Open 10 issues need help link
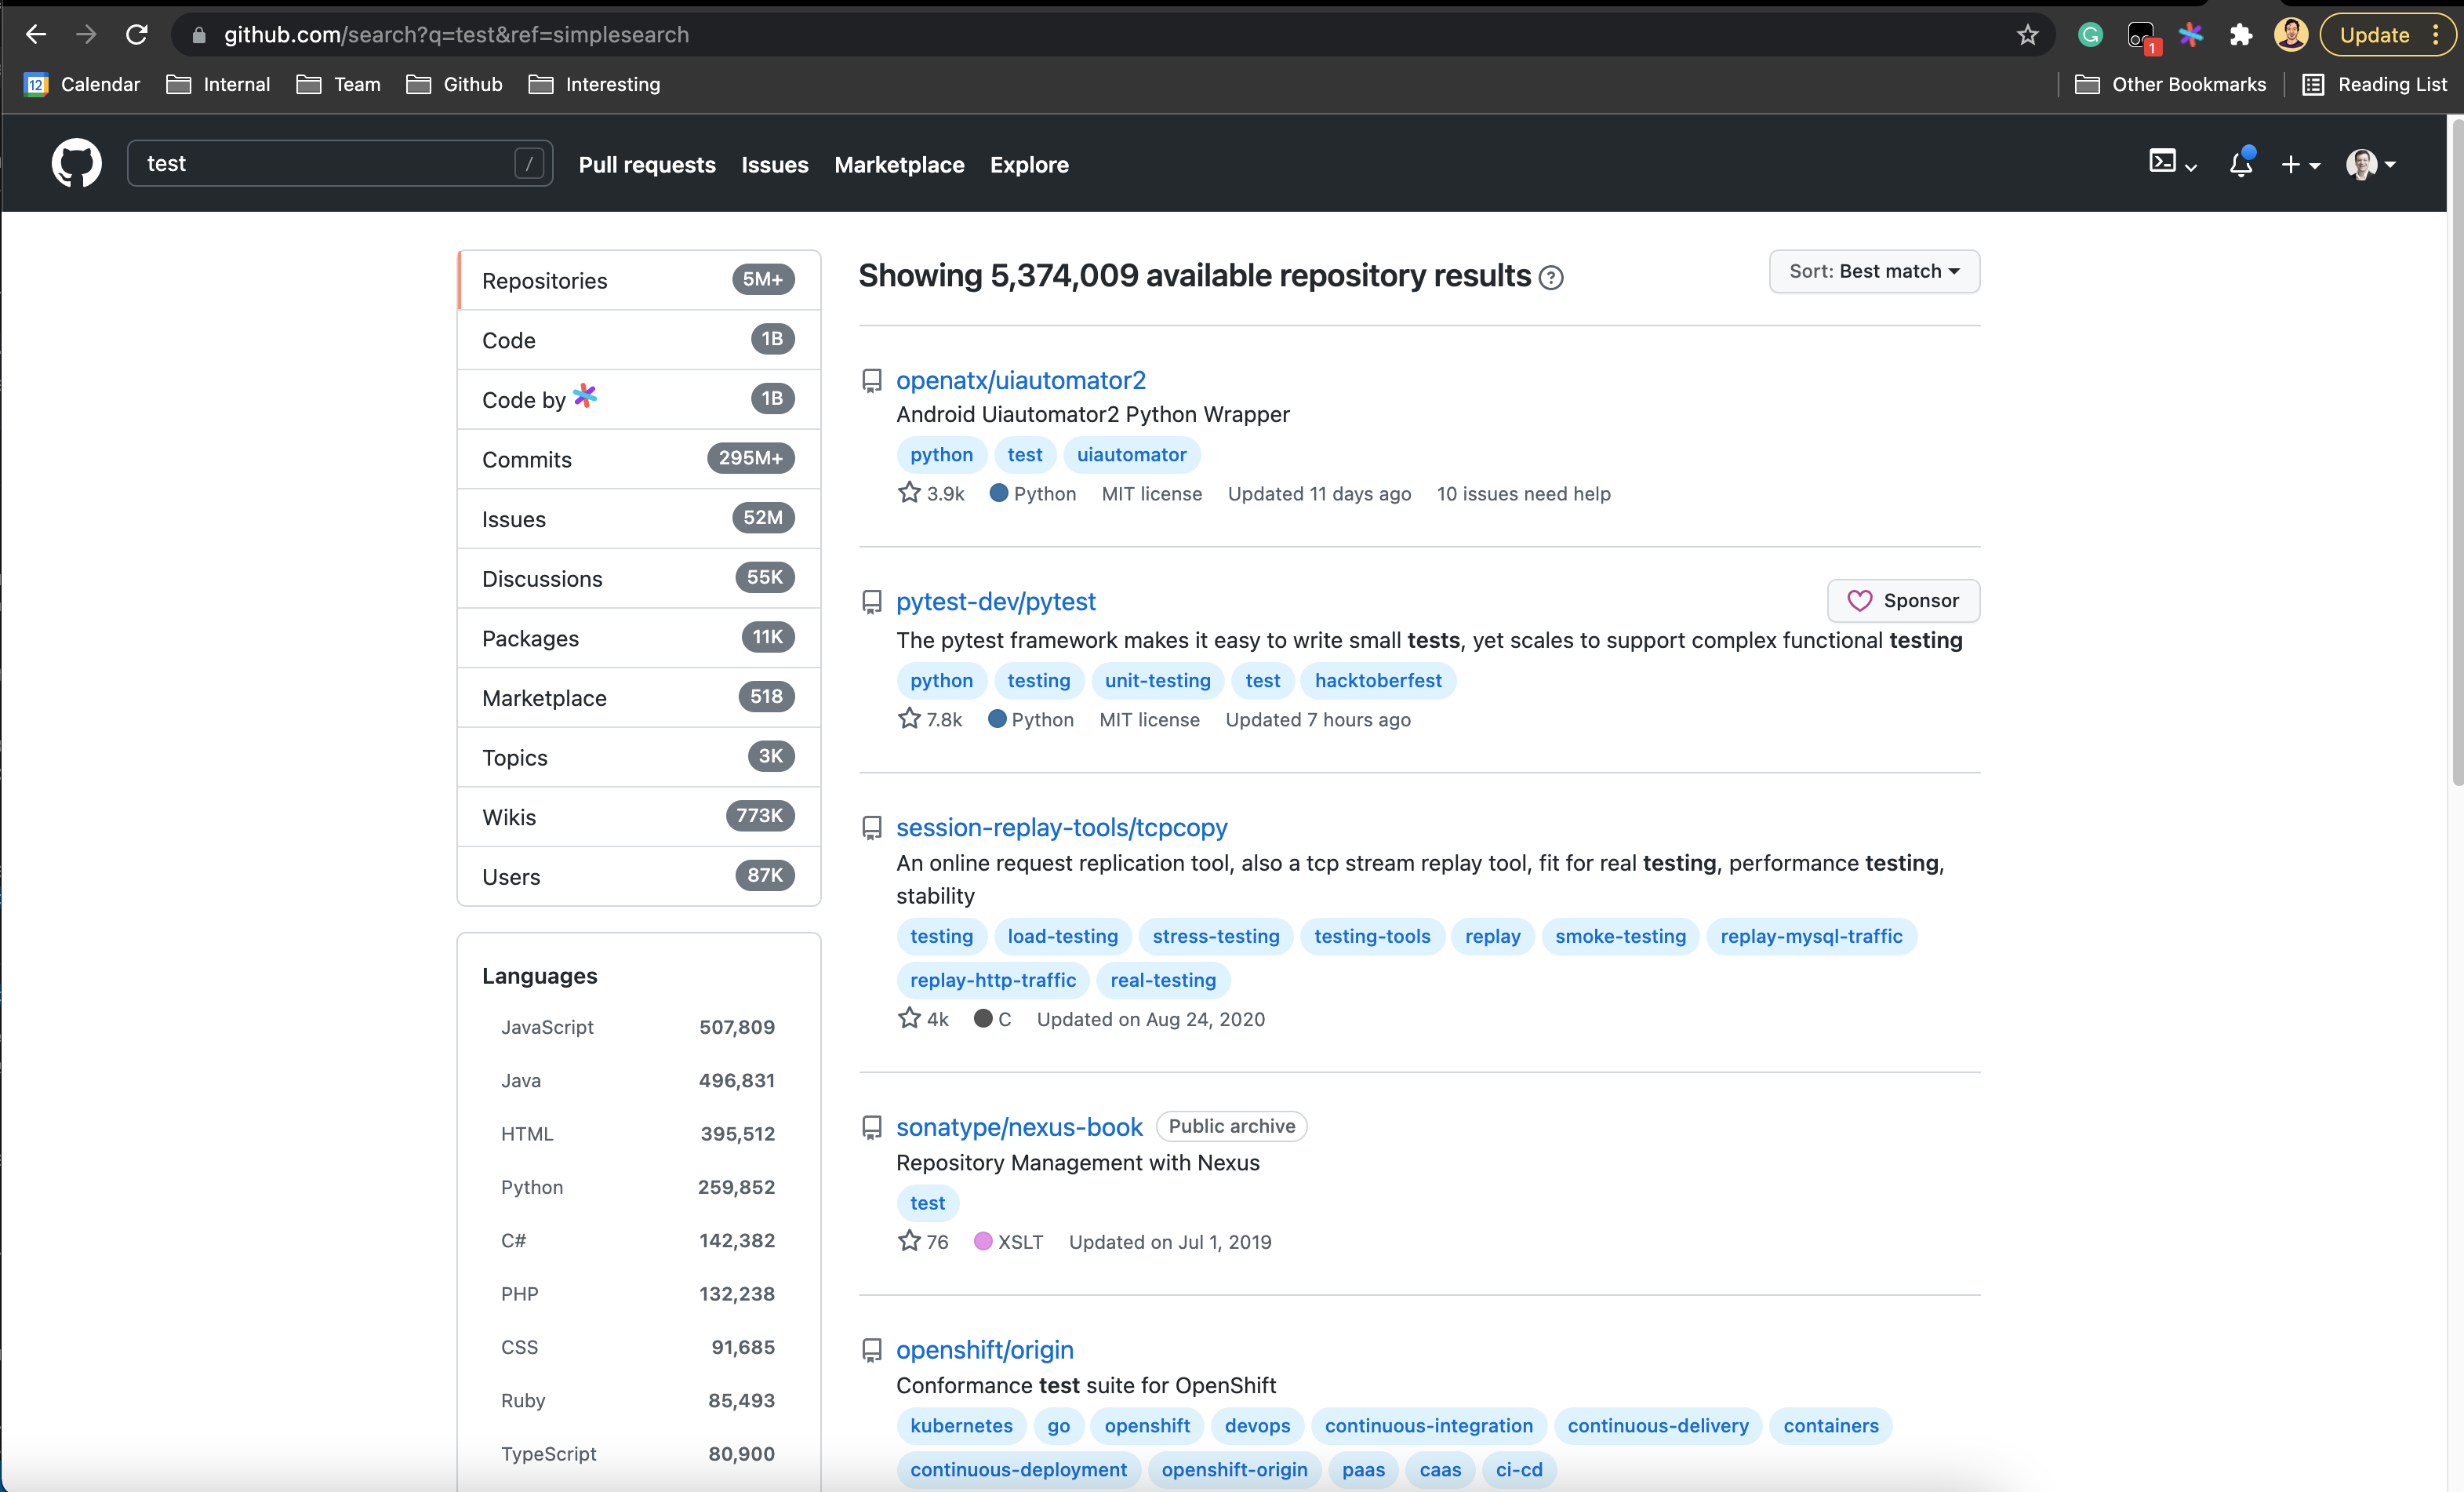Screen dimensions: 2464x1492 [1523, 493]
